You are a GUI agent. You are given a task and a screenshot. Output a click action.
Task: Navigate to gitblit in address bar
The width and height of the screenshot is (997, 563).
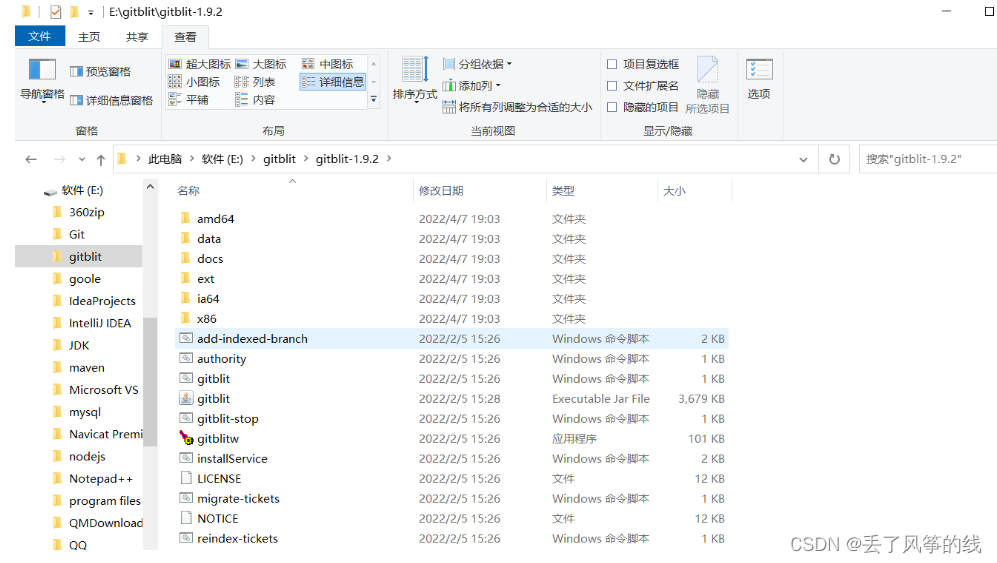tap(280, 159)
